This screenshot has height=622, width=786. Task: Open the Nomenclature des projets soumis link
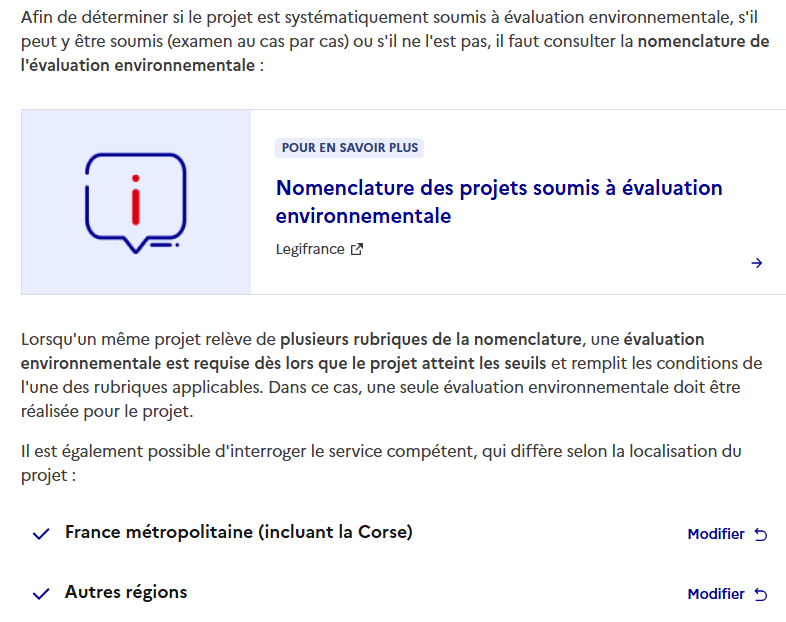(x=499, y=201)
